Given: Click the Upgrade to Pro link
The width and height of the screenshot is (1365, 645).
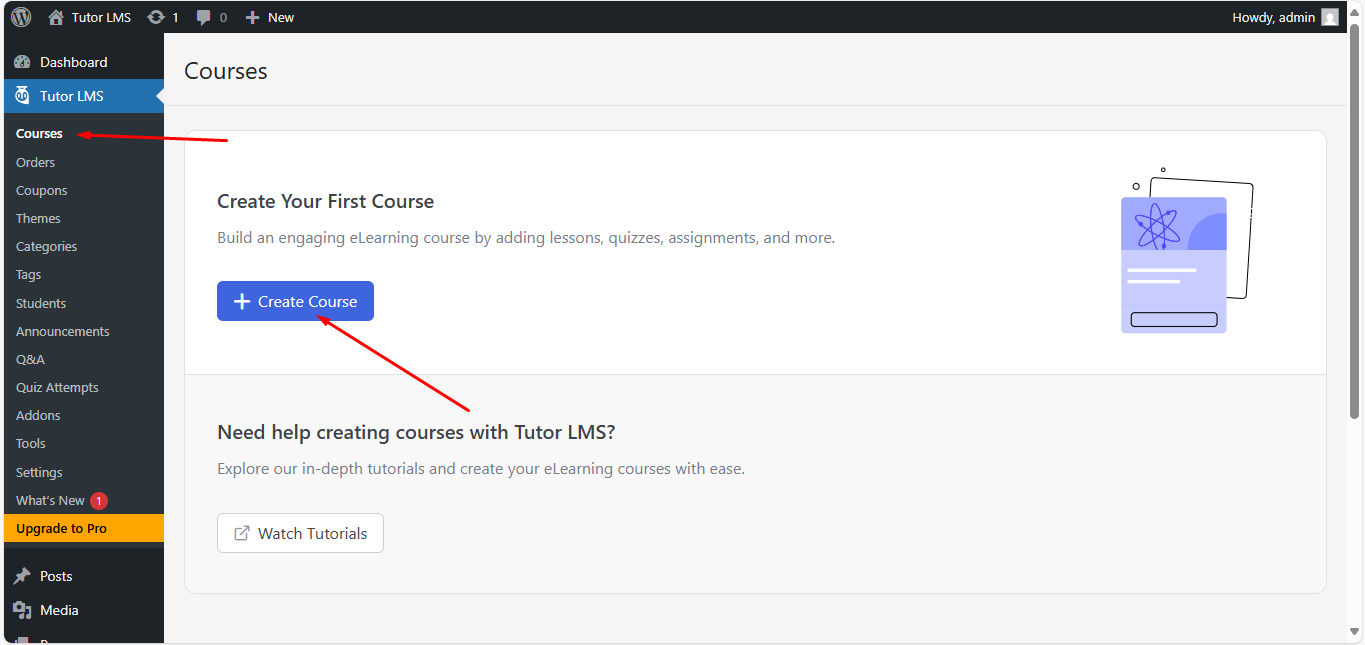Looking at the screenshot, I should [61, 528].
